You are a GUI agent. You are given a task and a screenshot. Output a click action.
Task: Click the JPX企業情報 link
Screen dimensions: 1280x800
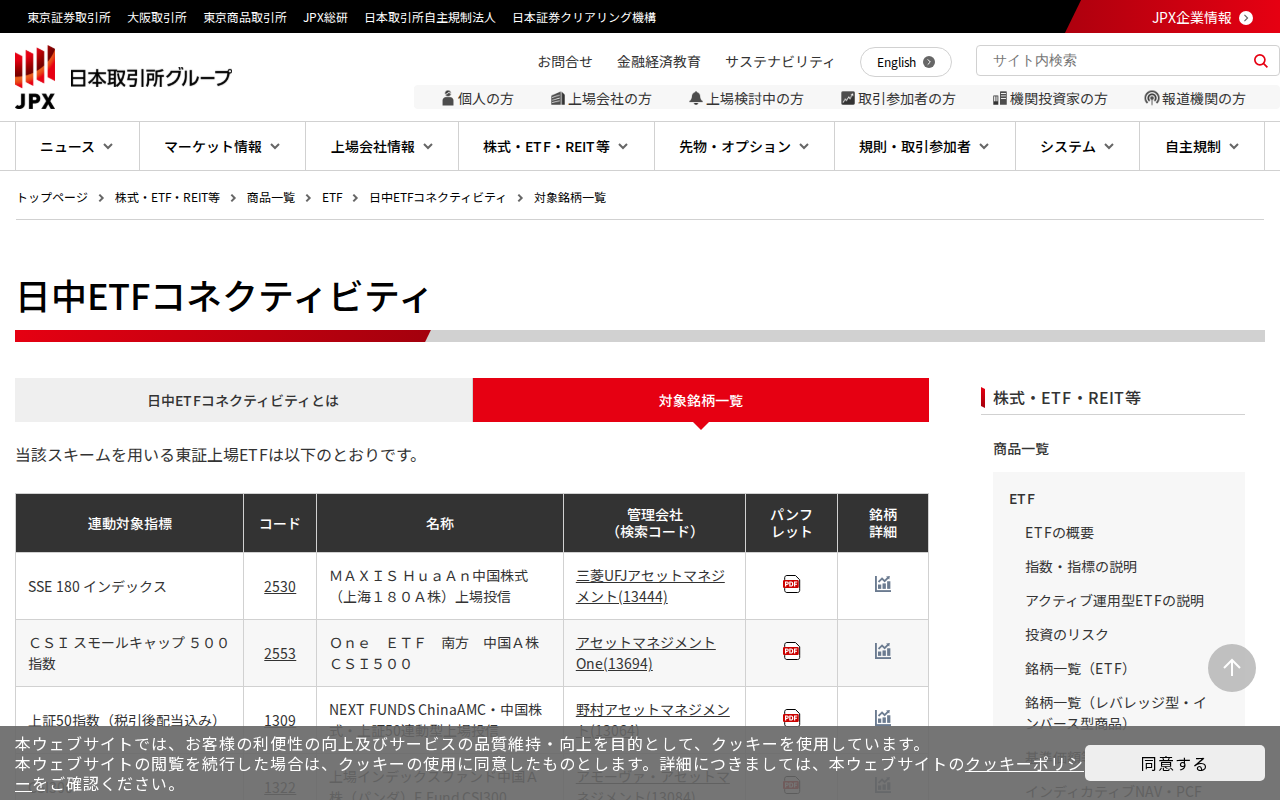coord(1202,17)
